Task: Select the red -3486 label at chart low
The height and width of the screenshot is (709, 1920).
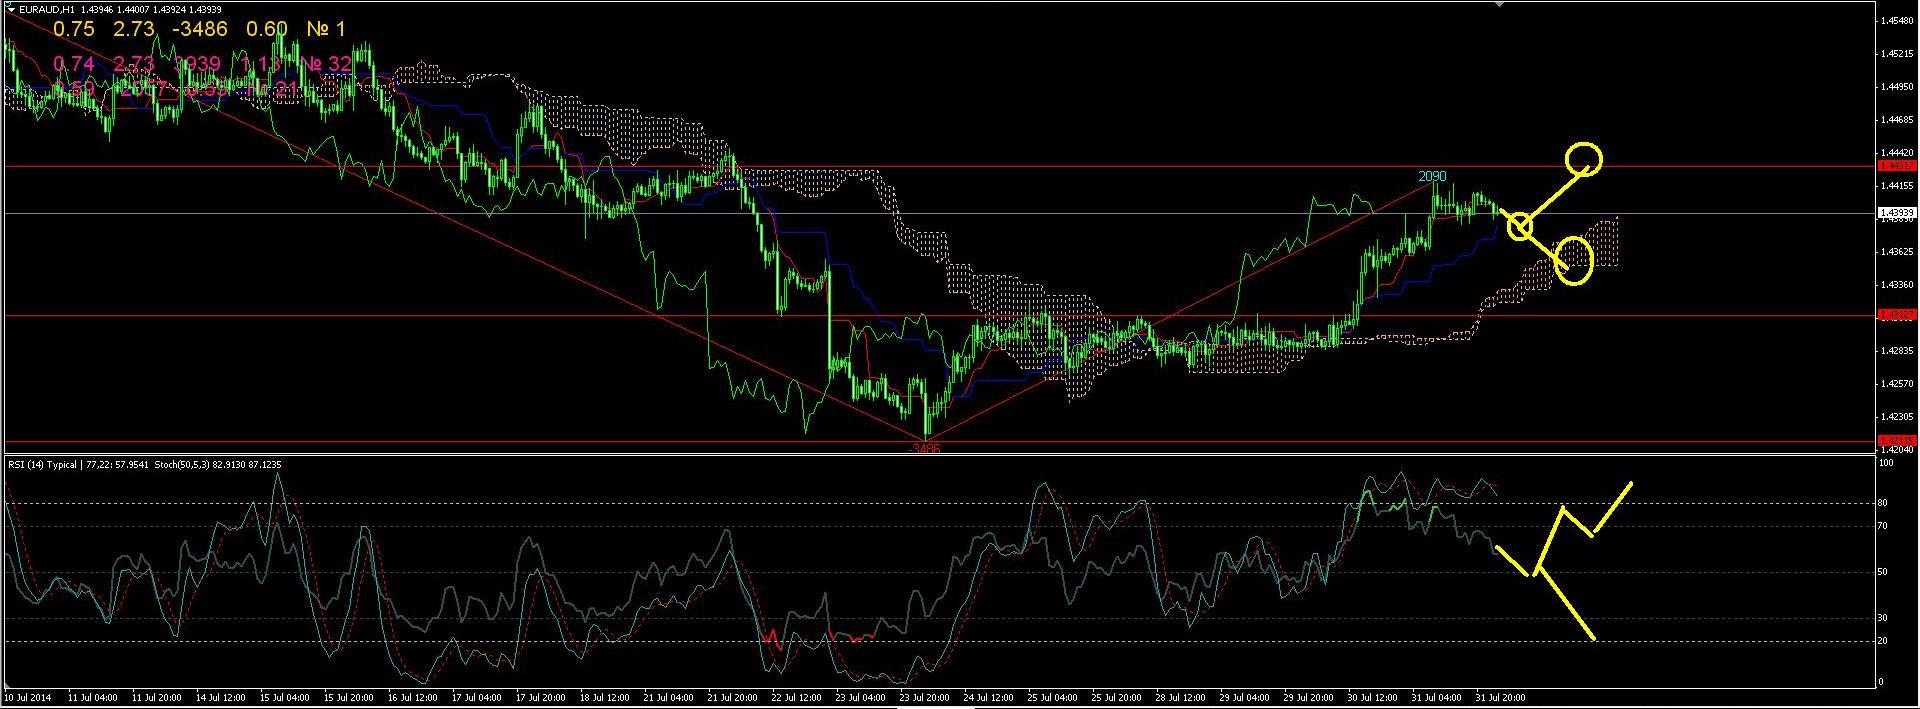Action: pos(925,450)
